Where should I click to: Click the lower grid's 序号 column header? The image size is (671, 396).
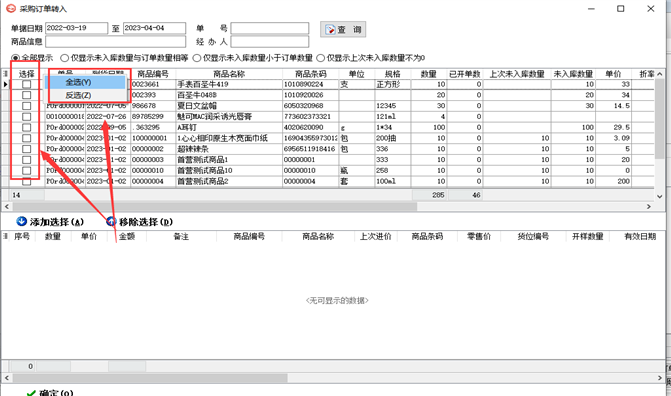click(x=22, y=236)
